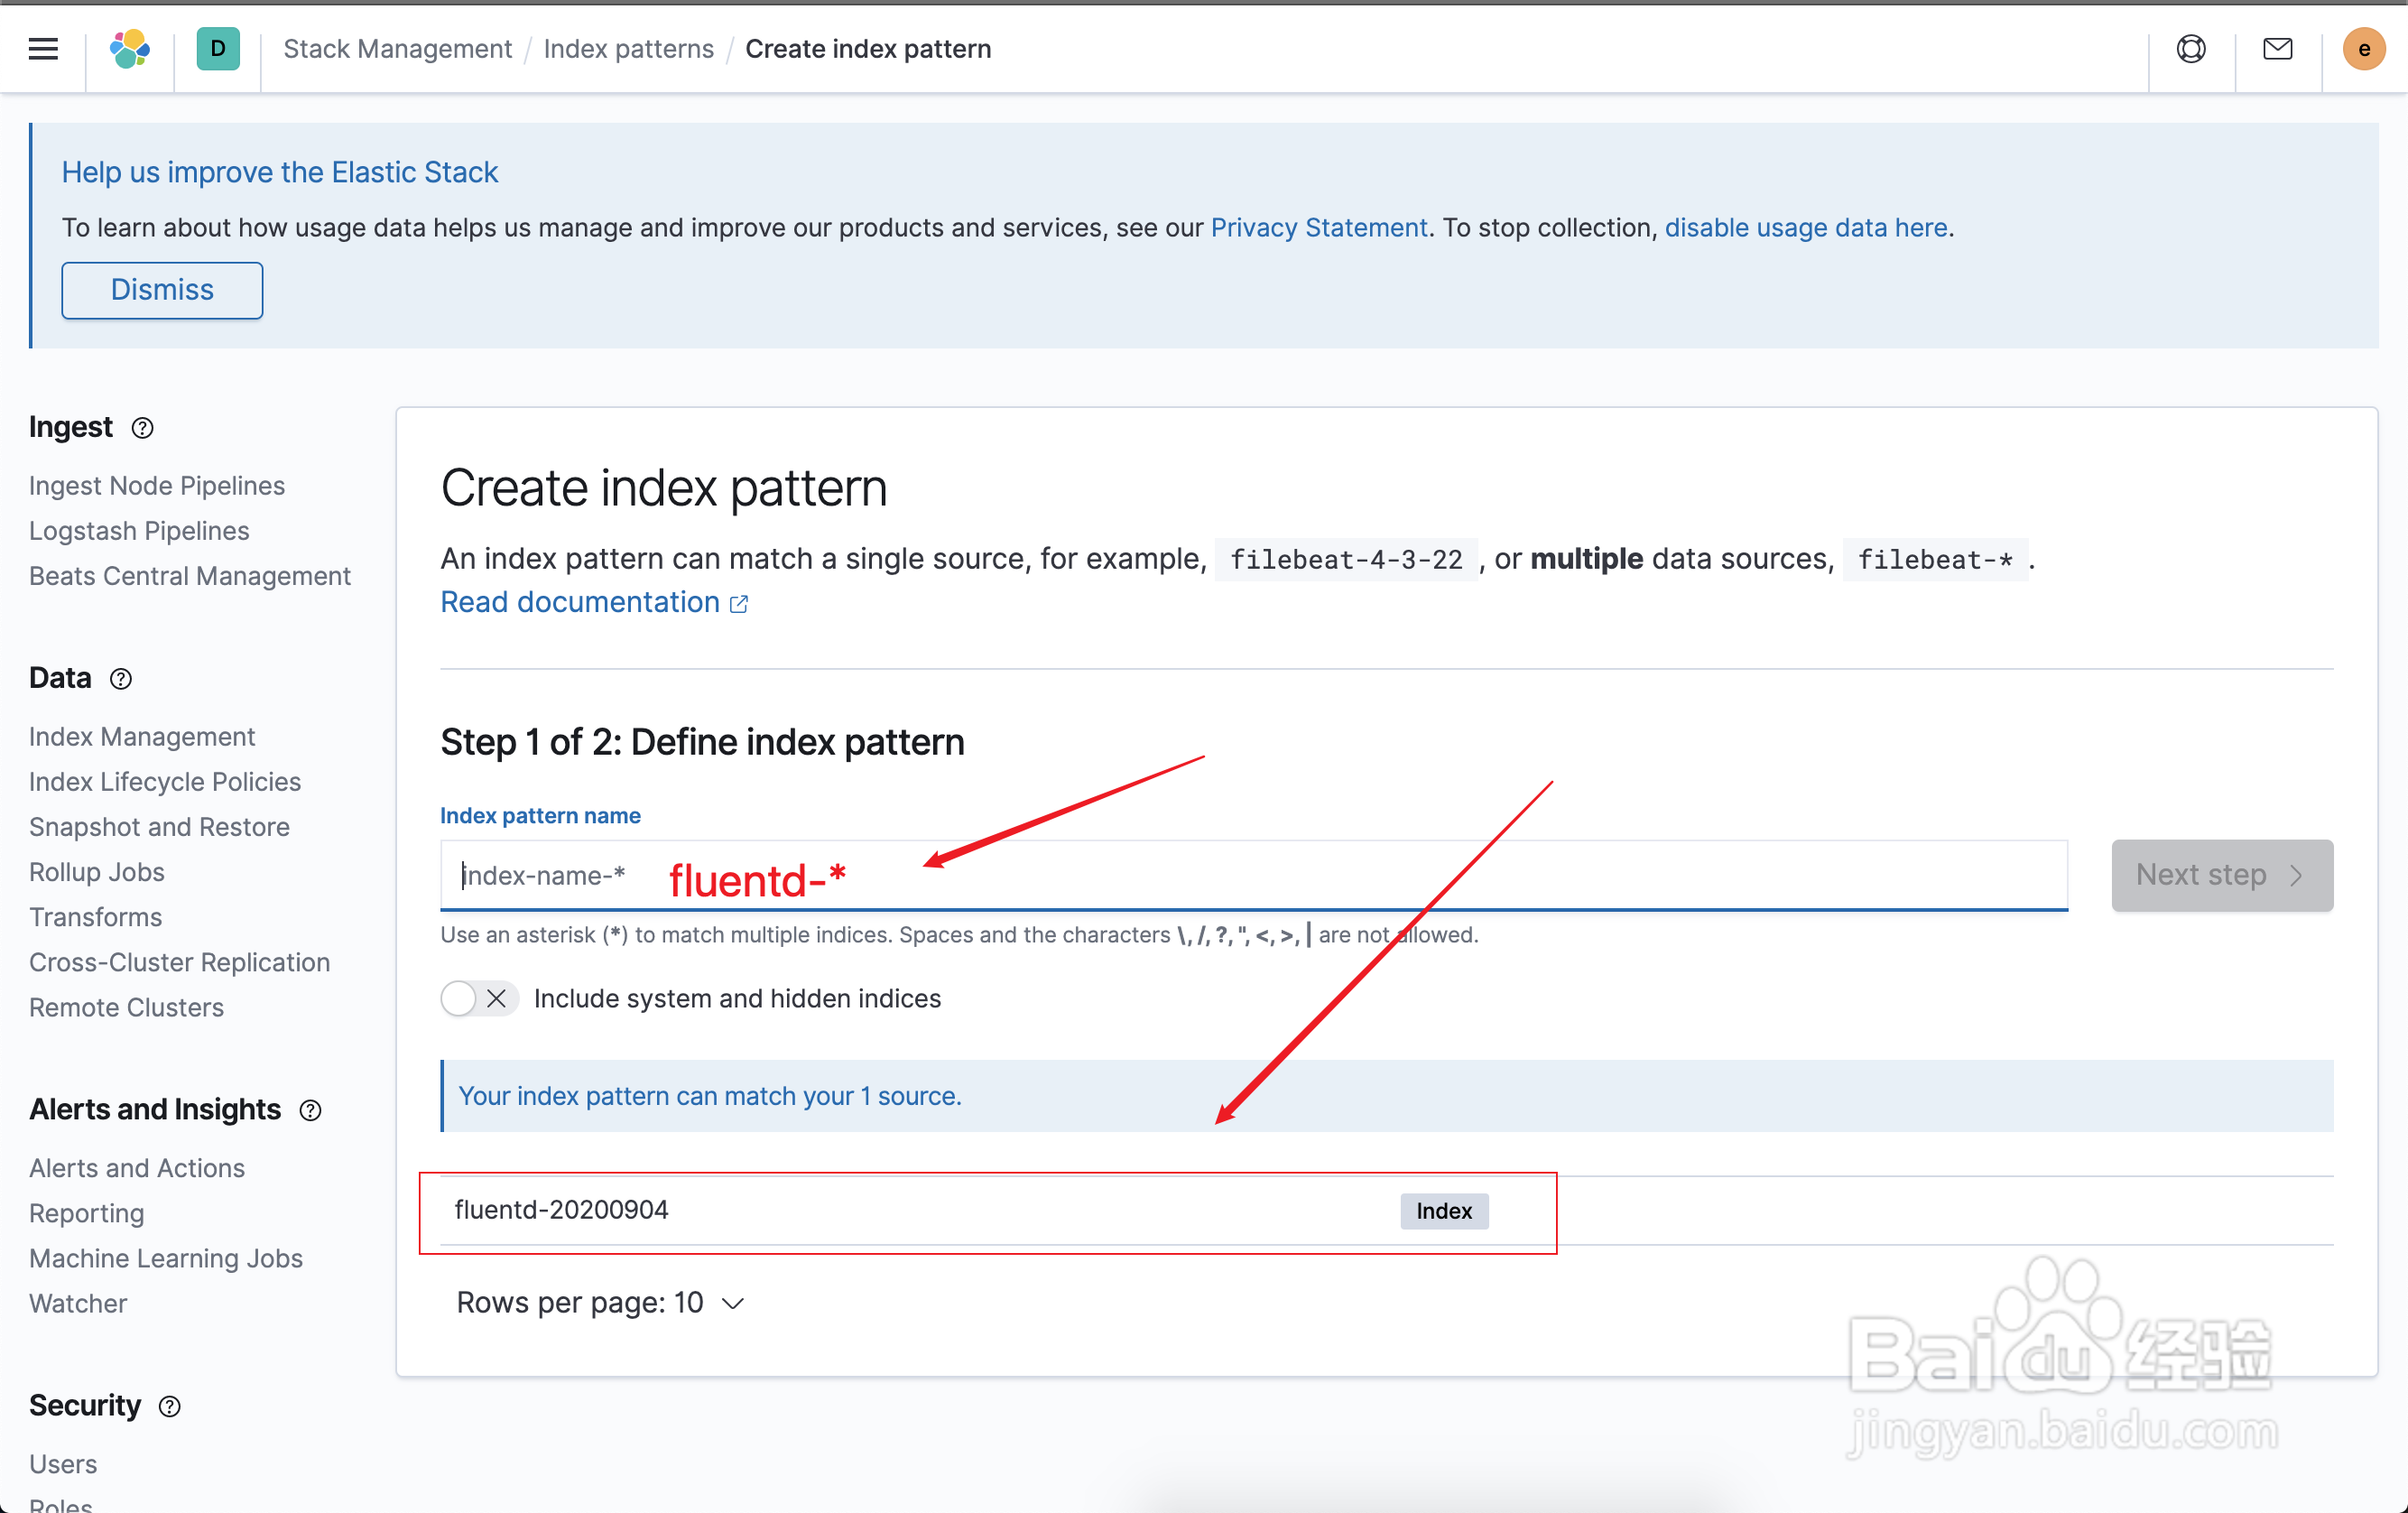
Task: Dismiss the Elastic Stack notice
Action: click(x=162, y=290)
